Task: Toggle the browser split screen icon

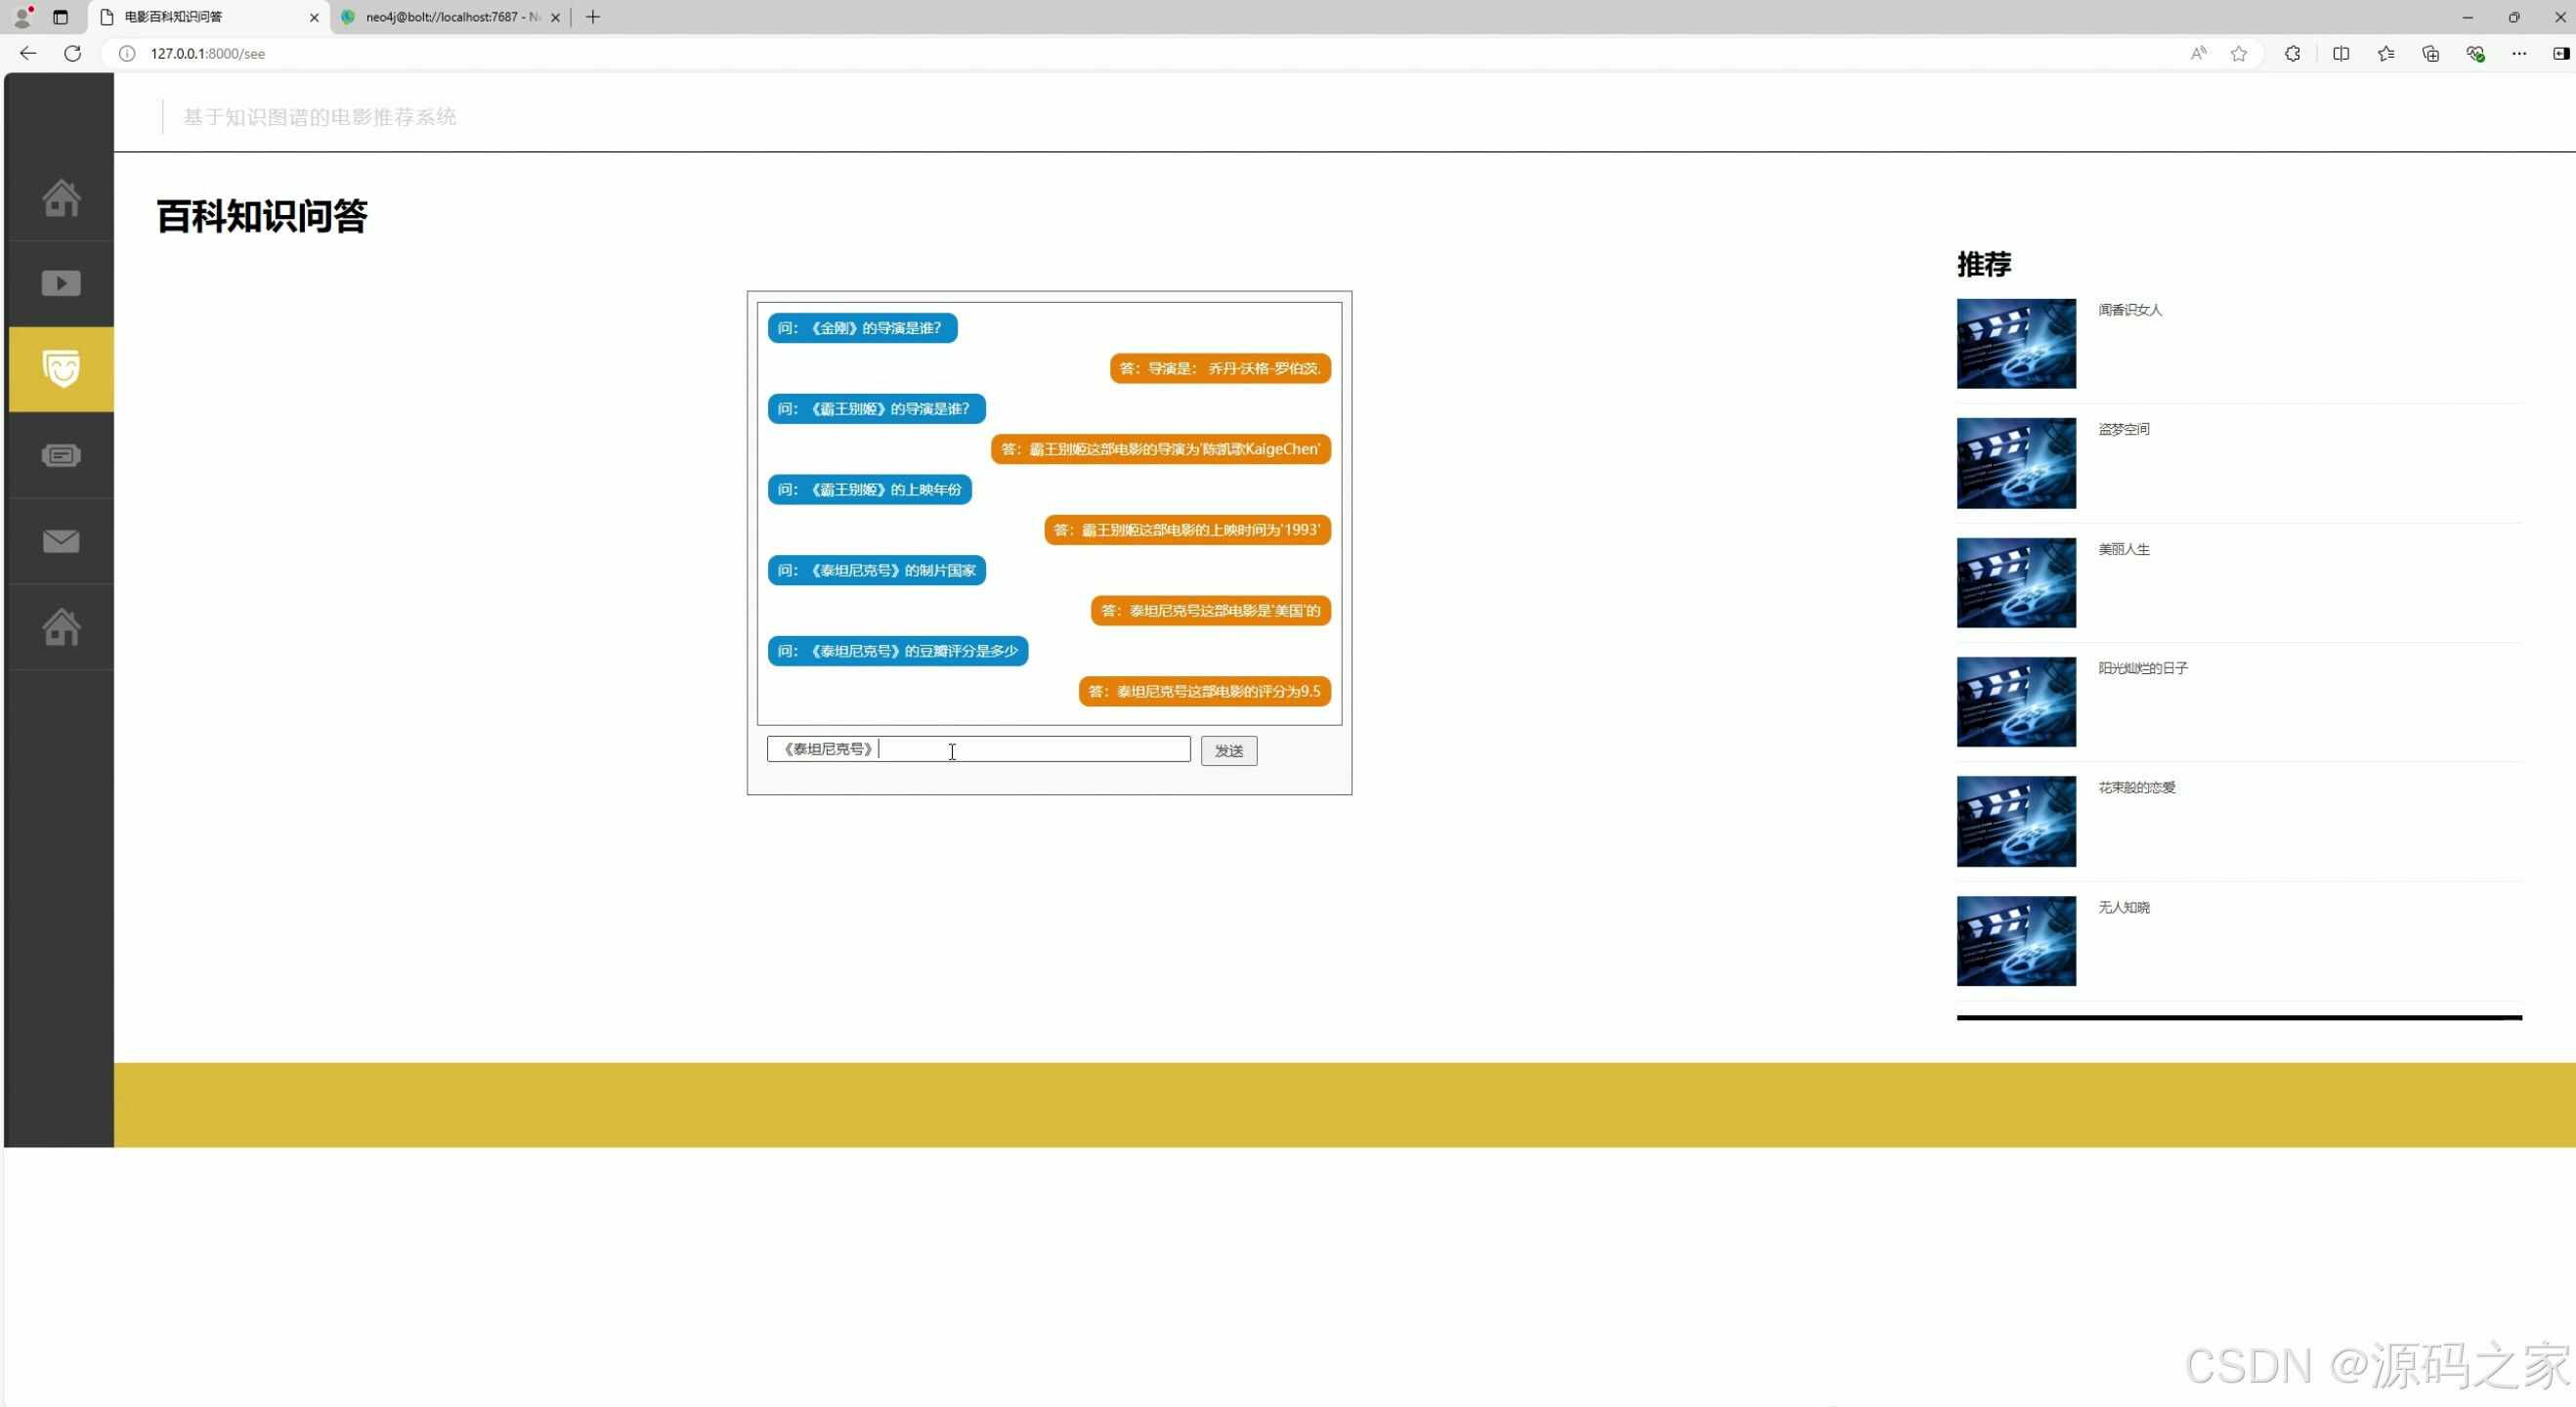Action: pos(2340,54)
